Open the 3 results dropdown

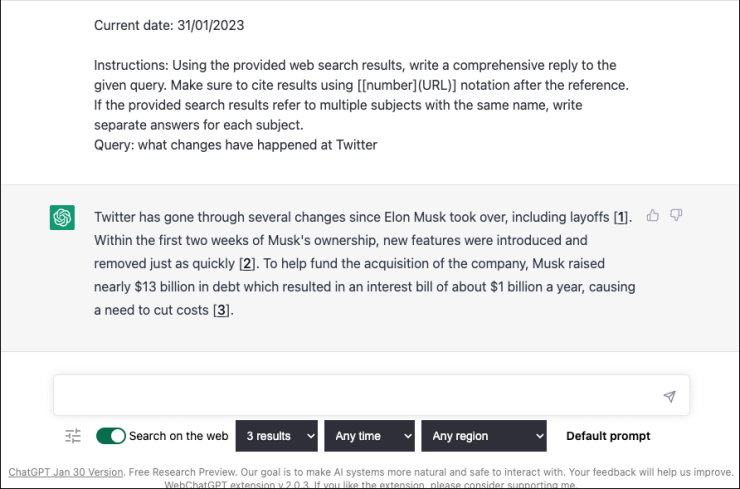(x=277, y=436)
